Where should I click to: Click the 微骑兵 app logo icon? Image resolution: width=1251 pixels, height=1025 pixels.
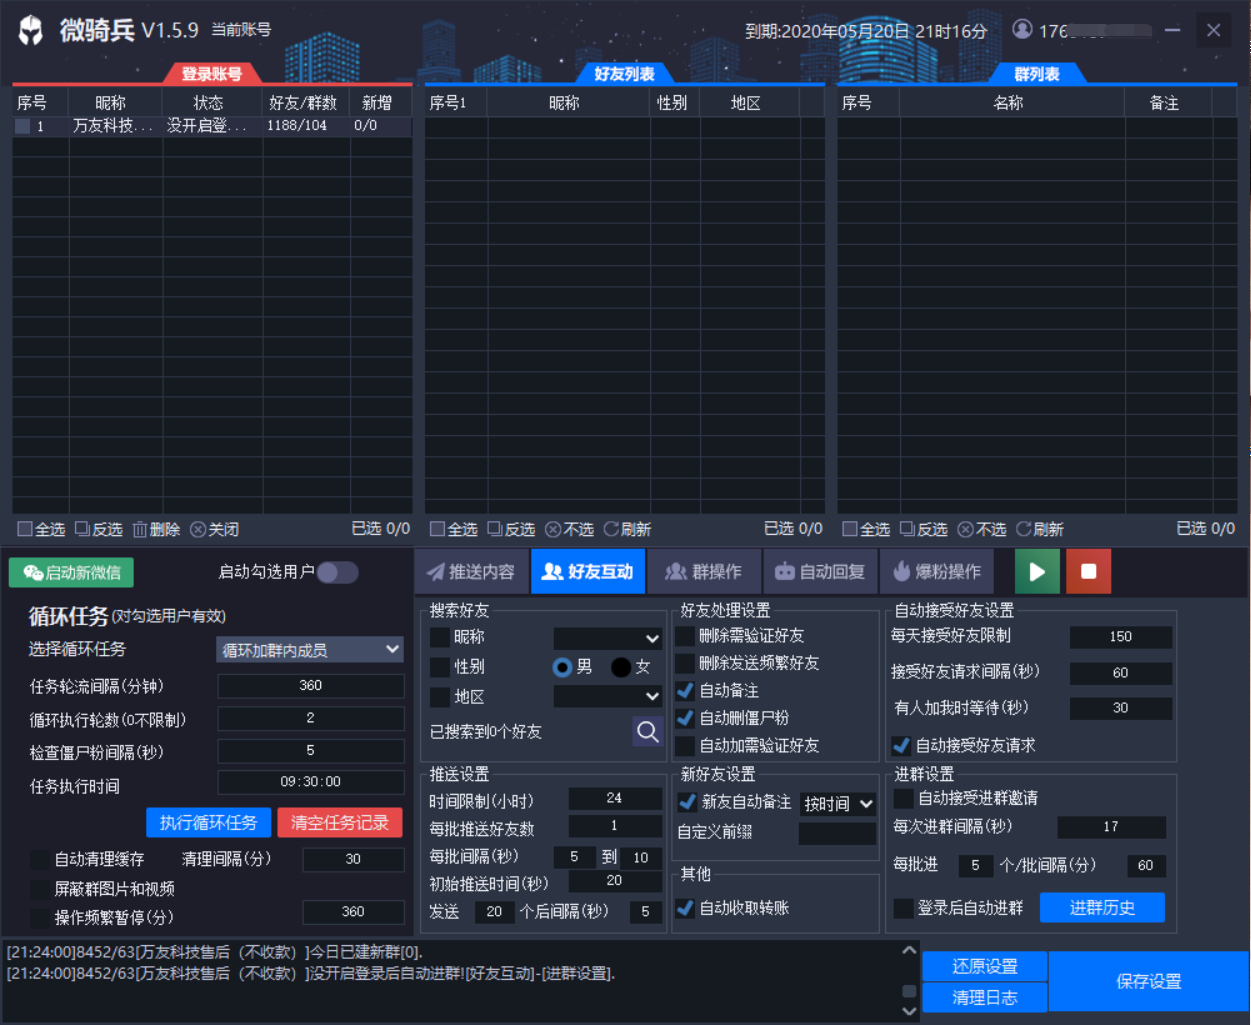coord(31,30)
